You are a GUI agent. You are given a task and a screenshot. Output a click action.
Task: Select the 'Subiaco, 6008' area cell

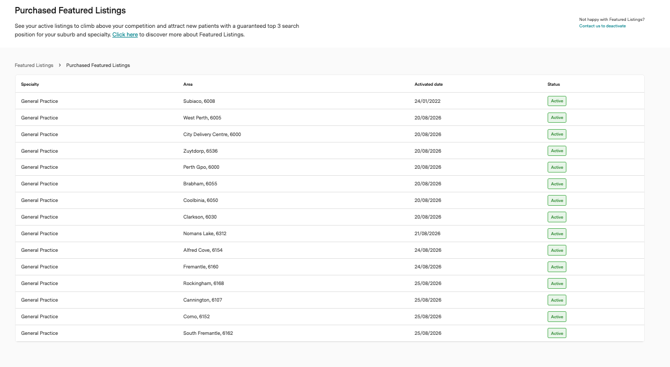point(199,101)
